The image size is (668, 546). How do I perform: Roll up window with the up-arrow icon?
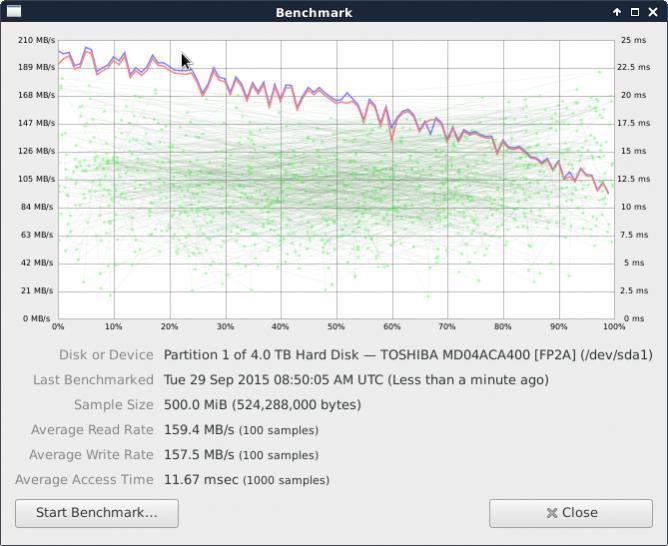(x=617, y=12)
